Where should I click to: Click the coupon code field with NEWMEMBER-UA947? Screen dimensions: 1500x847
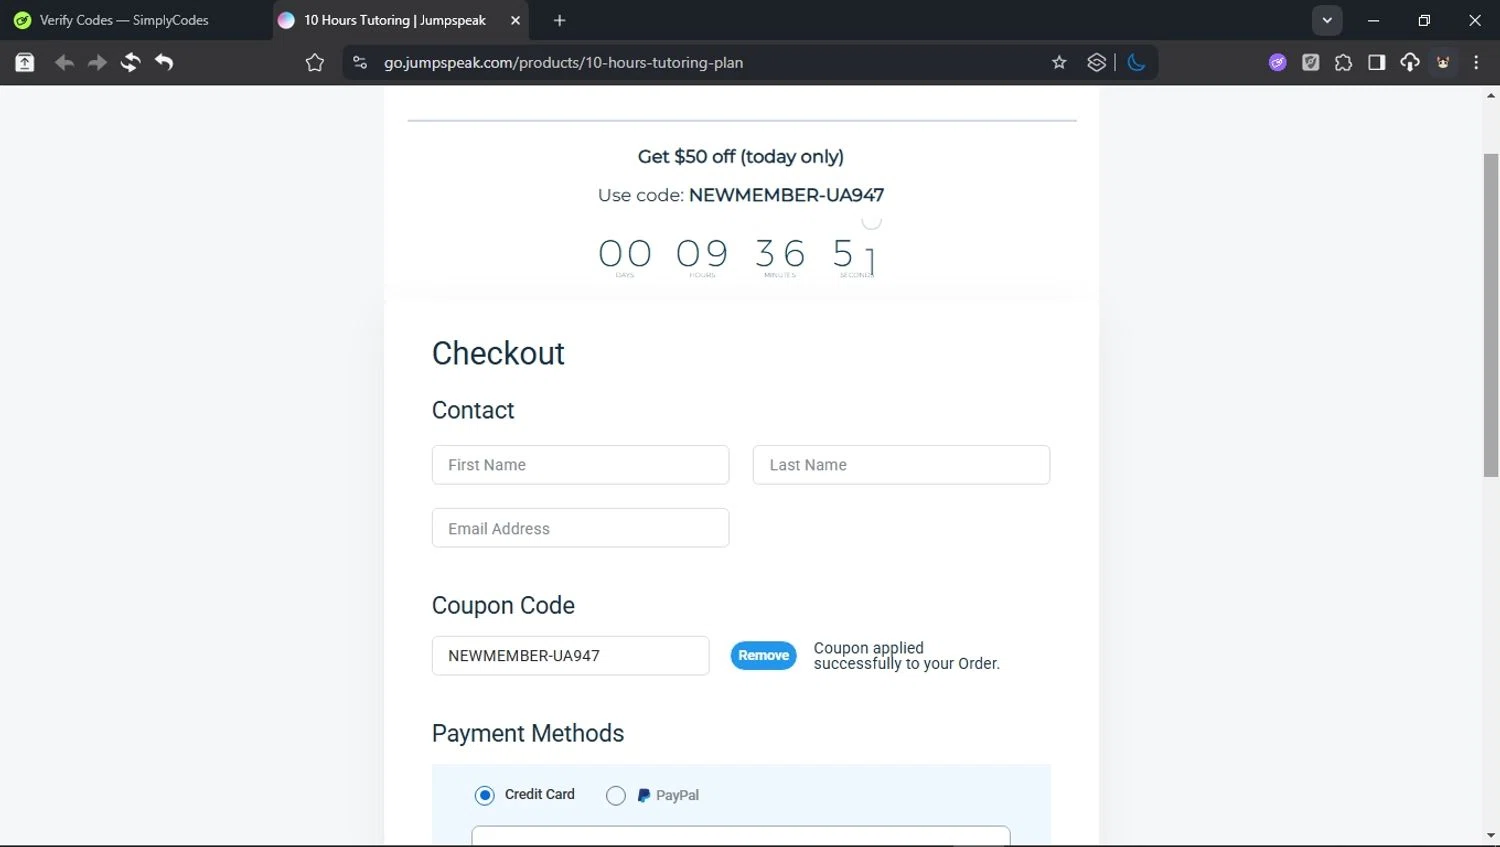tap(570, 656)
